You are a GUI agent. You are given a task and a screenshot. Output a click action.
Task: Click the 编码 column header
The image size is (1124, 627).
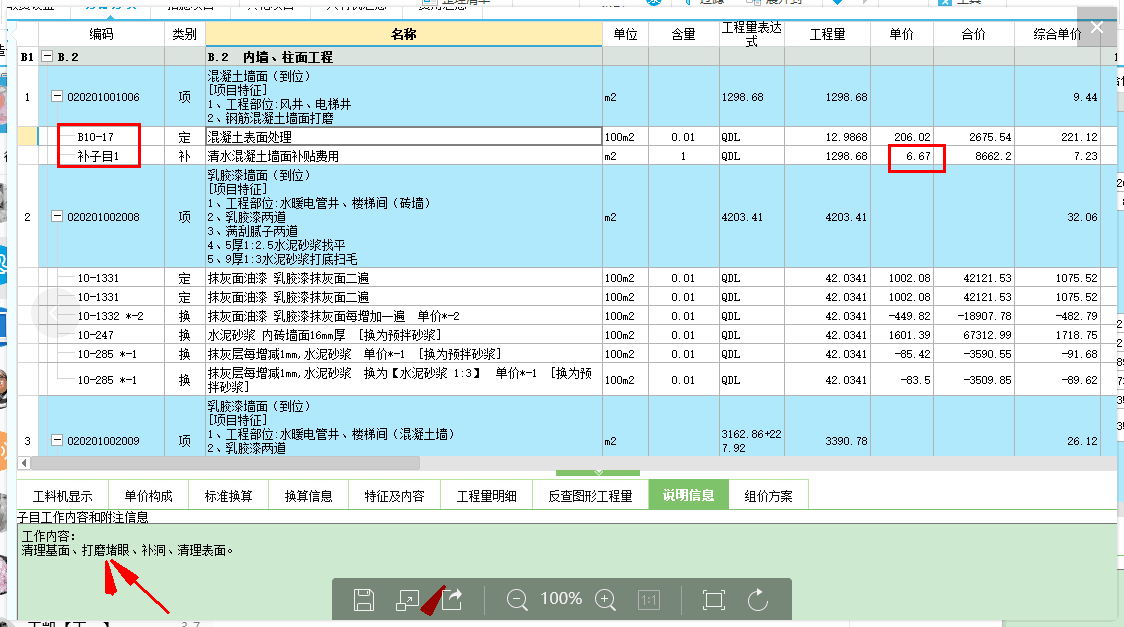click(x=101, y=34)
